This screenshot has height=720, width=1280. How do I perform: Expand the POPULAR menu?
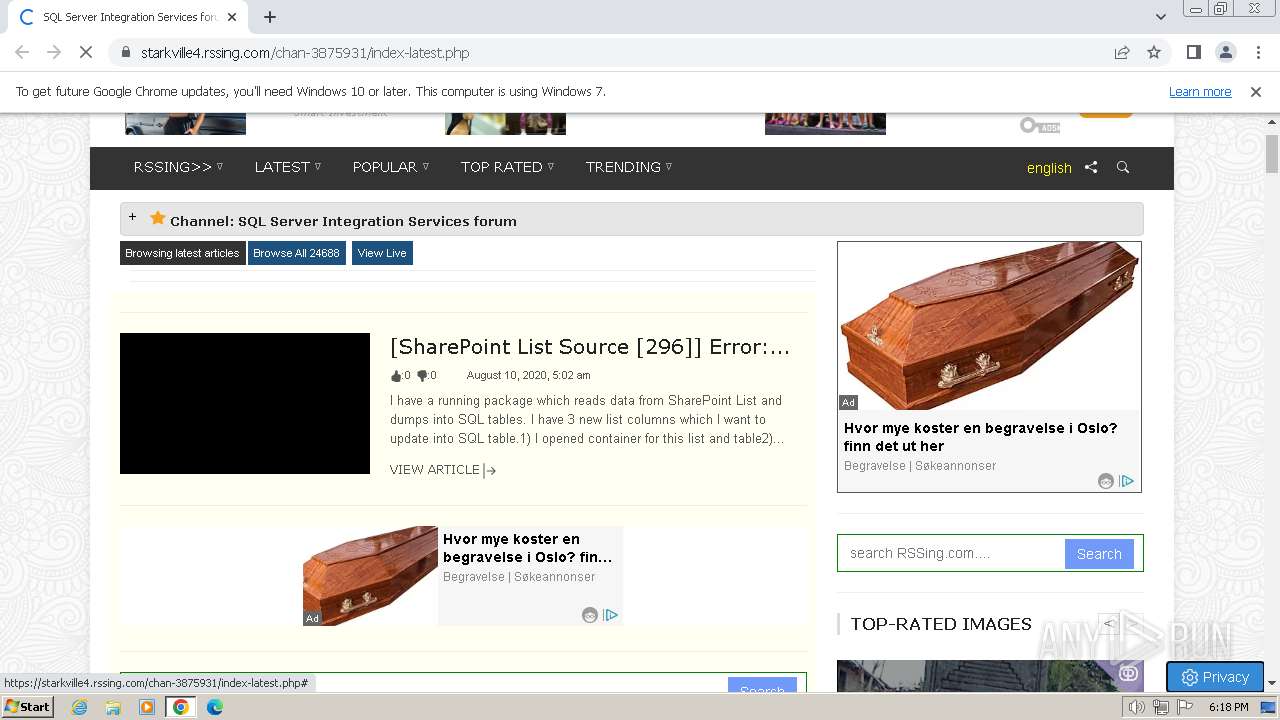[391, 167]
